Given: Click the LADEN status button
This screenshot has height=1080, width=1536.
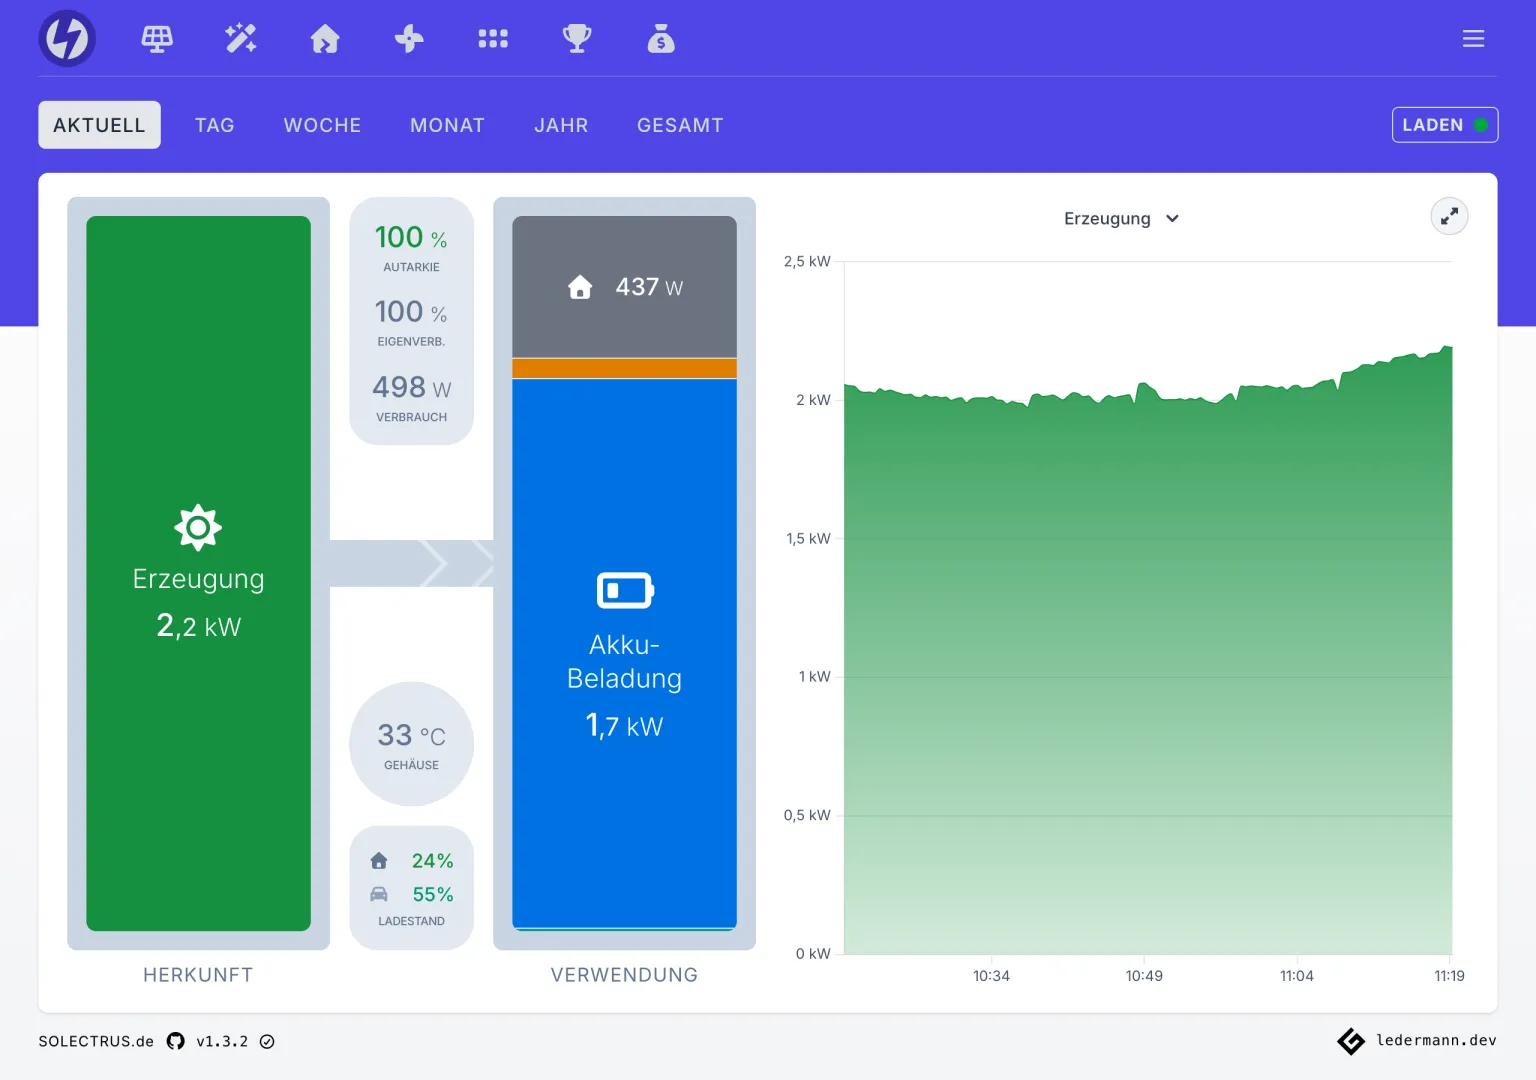Looking at the screenshot, I should [x=1445, y=125].
